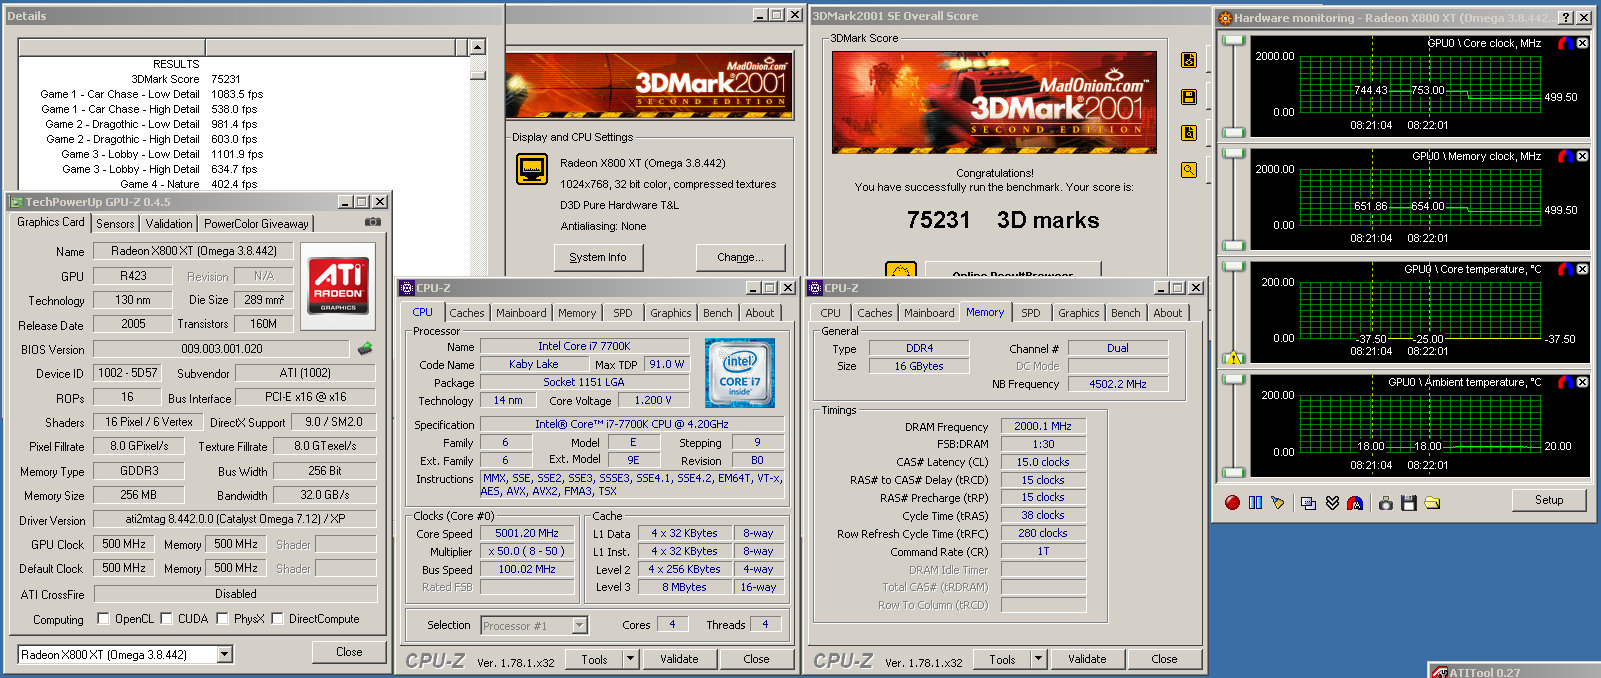Click the Core Speed value 5001.20 MHz
Viewport: 1601px width, 678px height.
tap(527, 534)
